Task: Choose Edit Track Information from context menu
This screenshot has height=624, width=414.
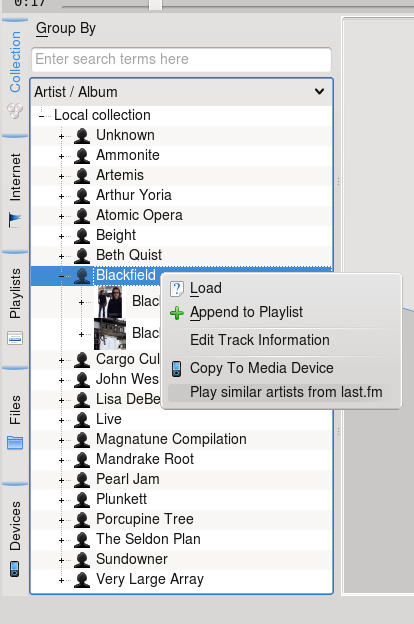Action: point(260,340)
